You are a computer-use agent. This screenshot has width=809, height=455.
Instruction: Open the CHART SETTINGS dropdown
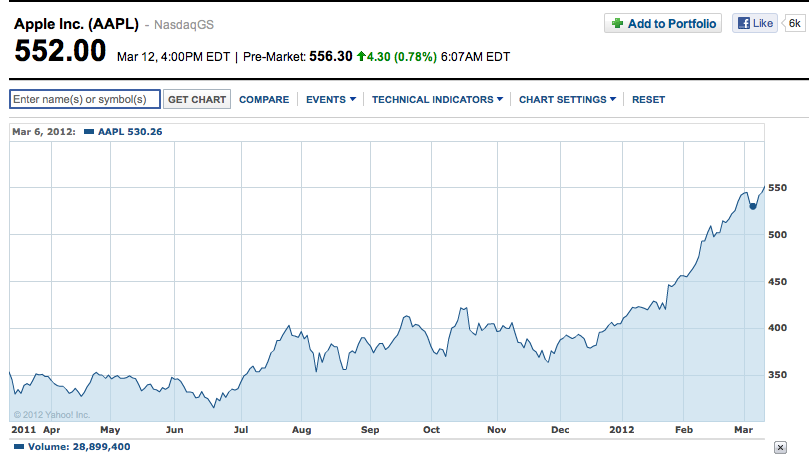pos(567,100)
